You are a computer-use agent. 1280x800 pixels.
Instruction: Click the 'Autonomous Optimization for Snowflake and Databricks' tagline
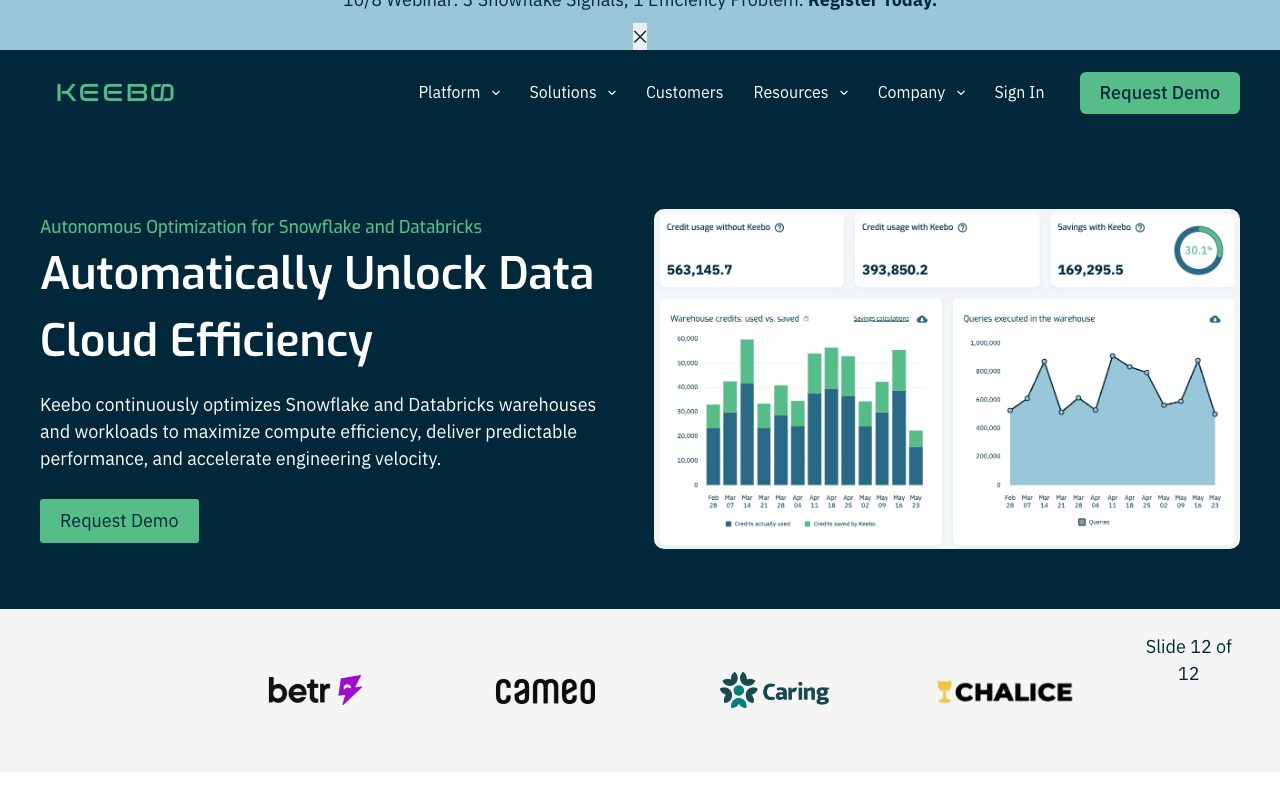coord(261,227)
